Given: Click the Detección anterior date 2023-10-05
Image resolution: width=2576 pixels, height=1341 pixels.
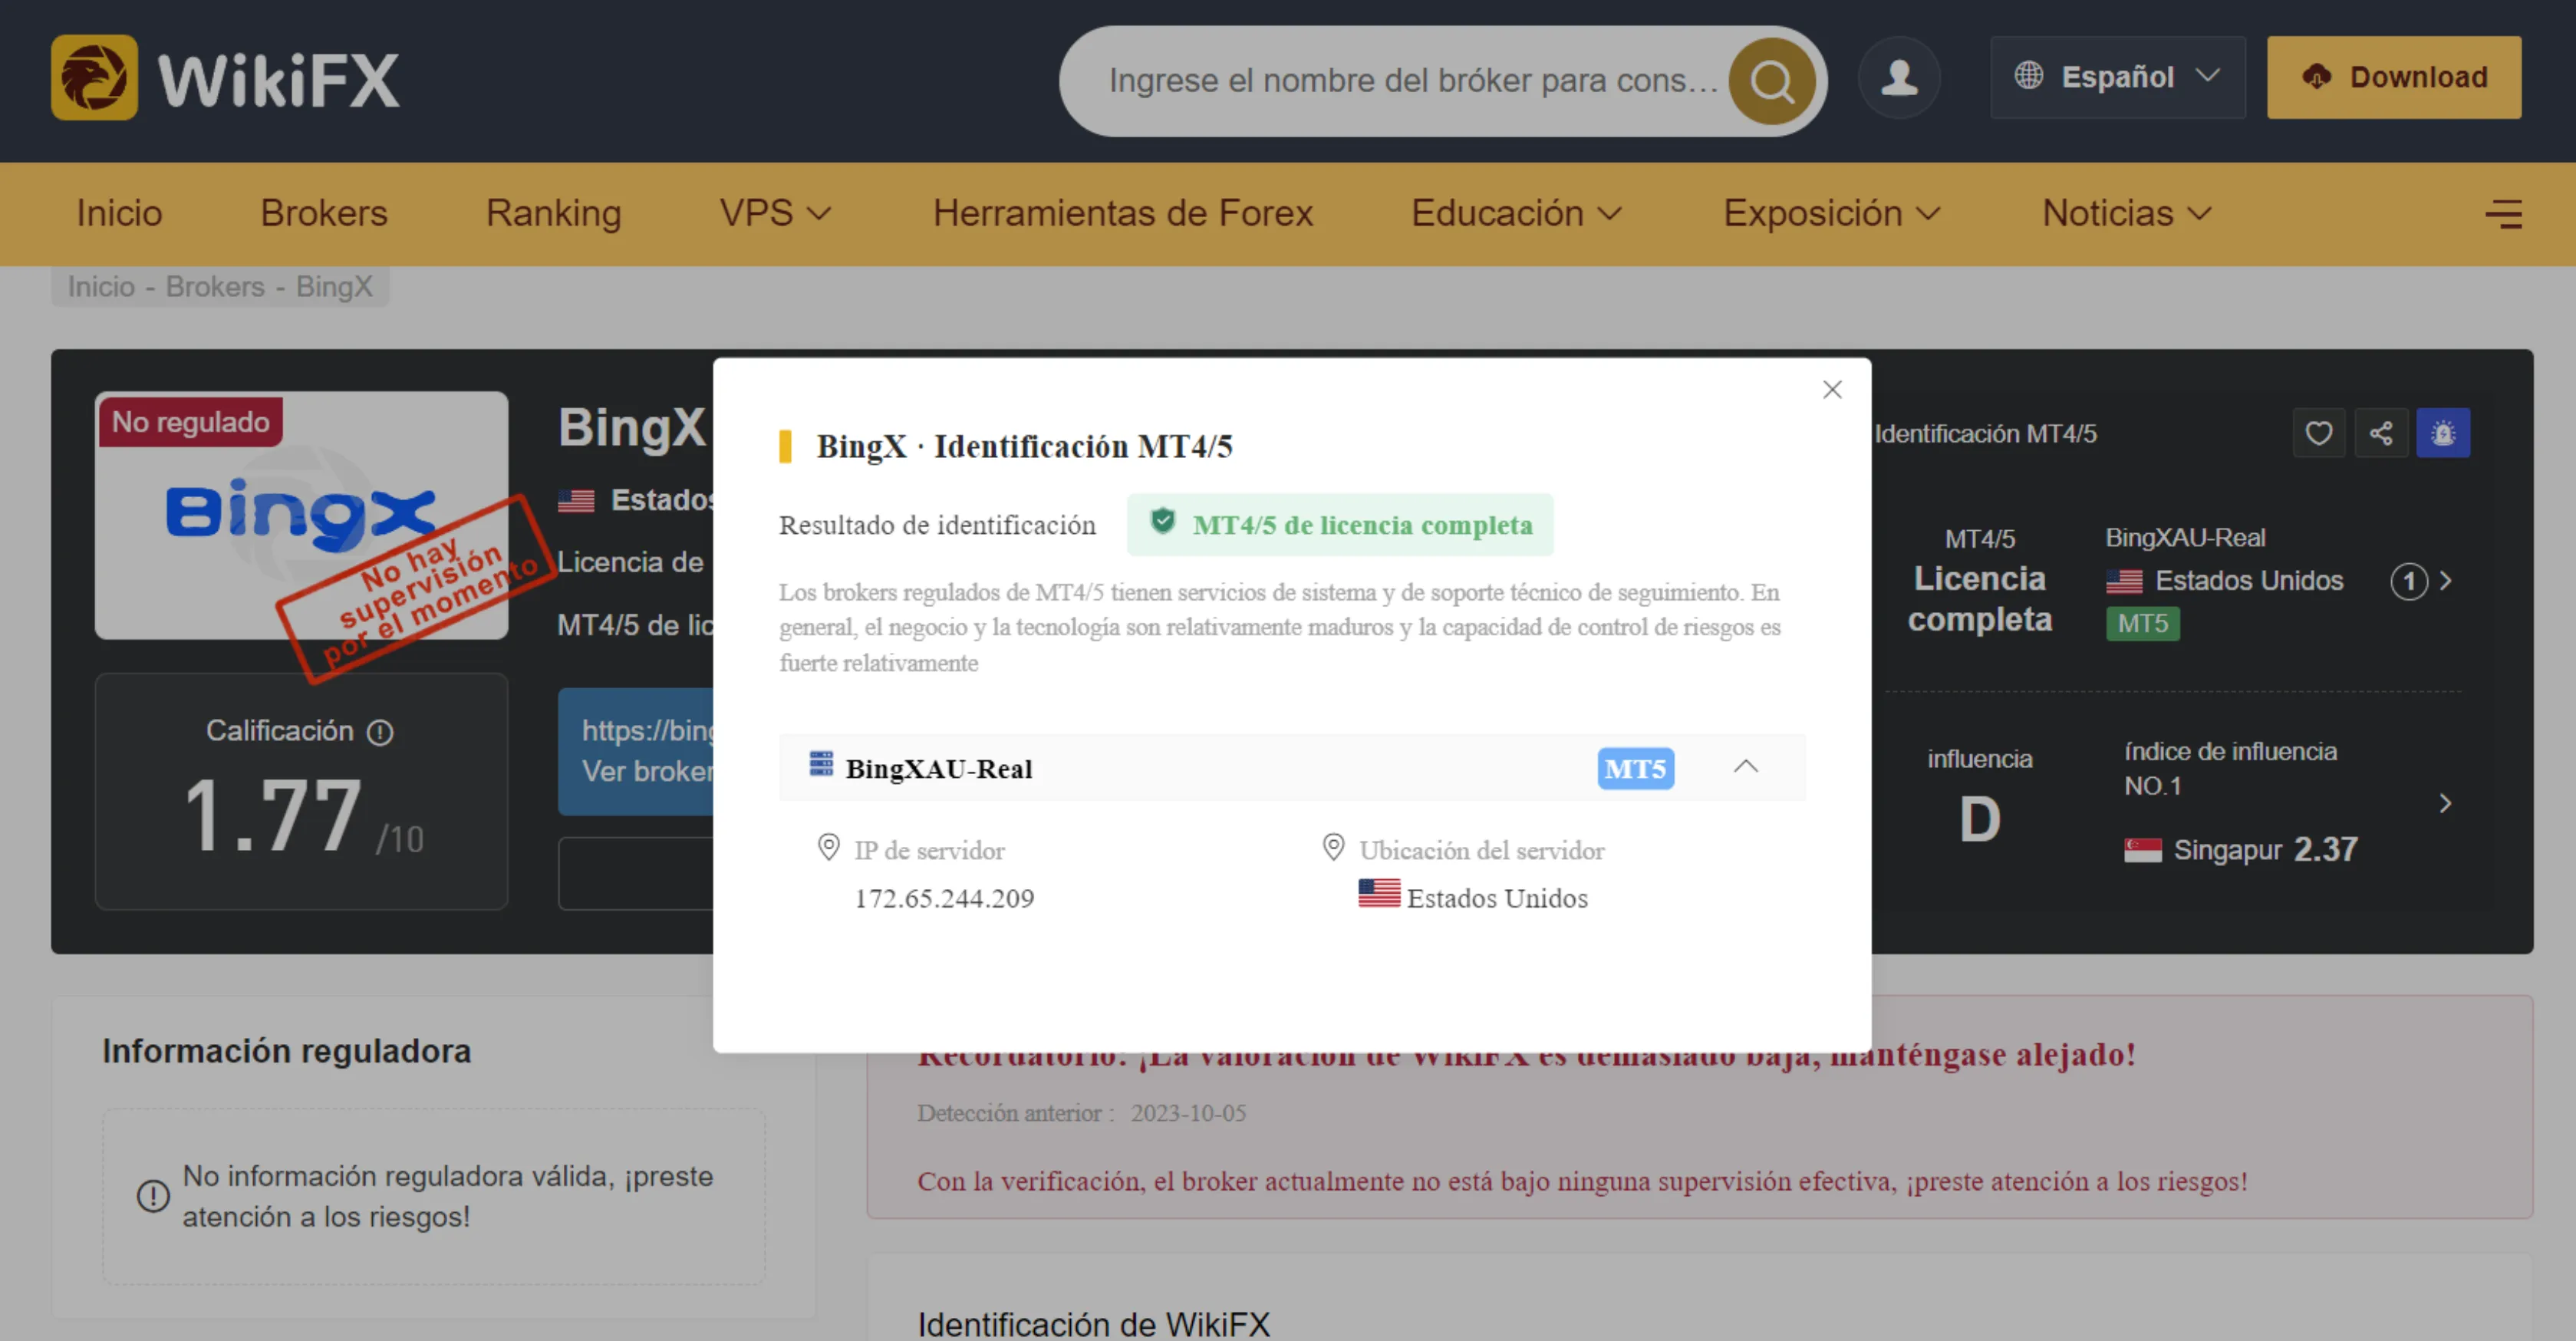Looking at the screenshot, I should 1188,1113.
